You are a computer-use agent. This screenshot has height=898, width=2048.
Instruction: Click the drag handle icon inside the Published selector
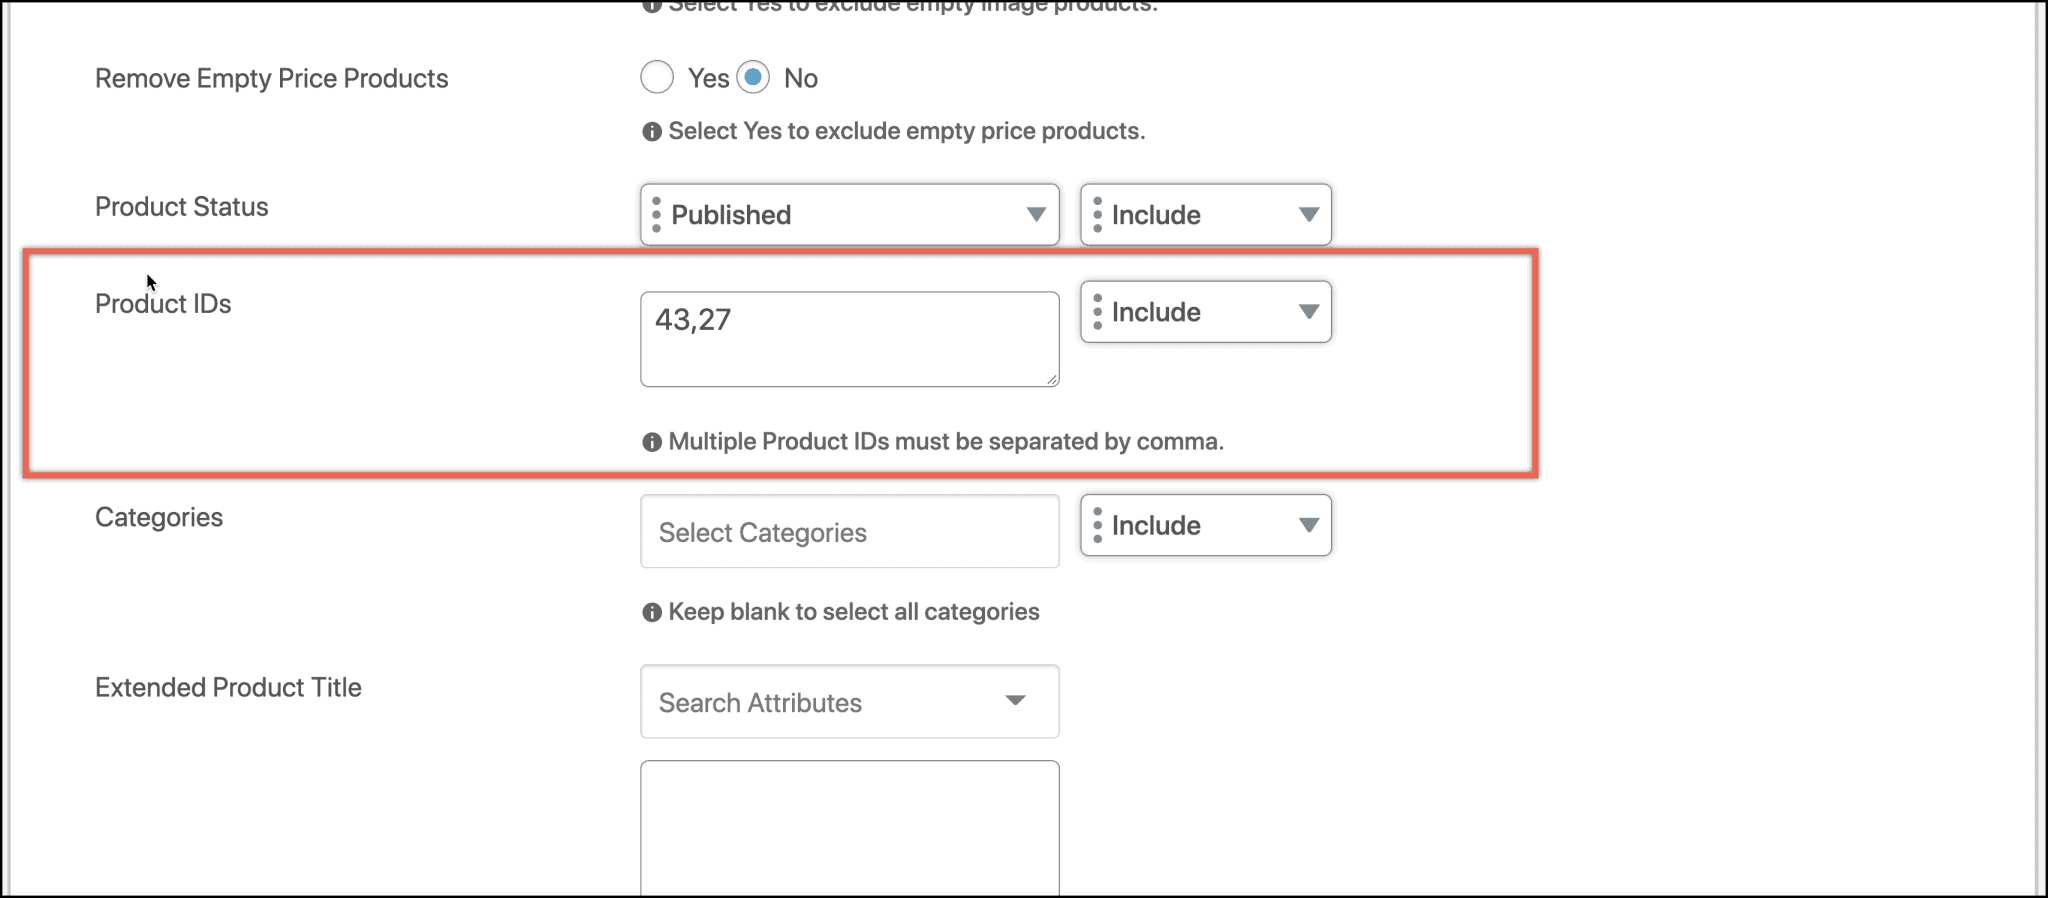point(659,214)
